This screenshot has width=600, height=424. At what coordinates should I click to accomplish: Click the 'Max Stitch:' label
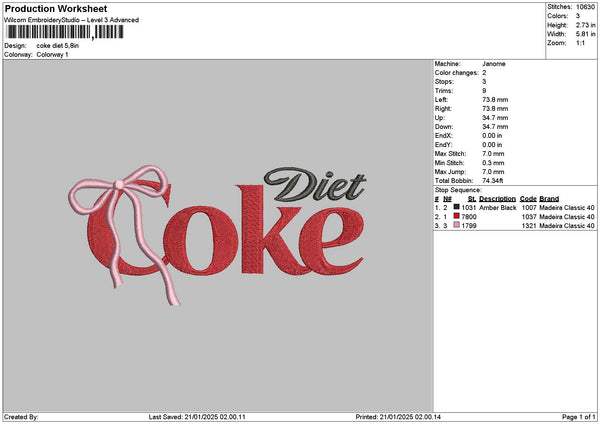point(450,154)
